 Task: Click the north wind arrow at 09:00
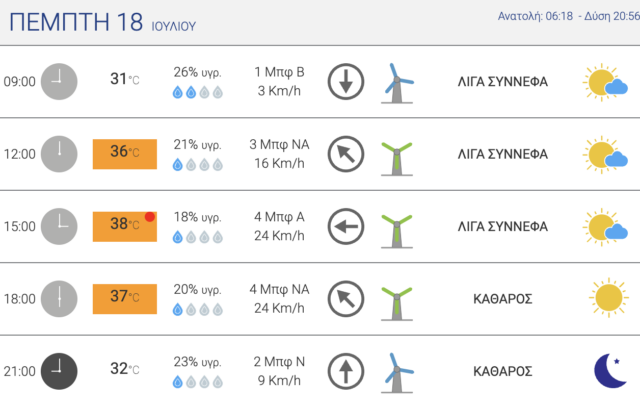[x=346, y=81]
